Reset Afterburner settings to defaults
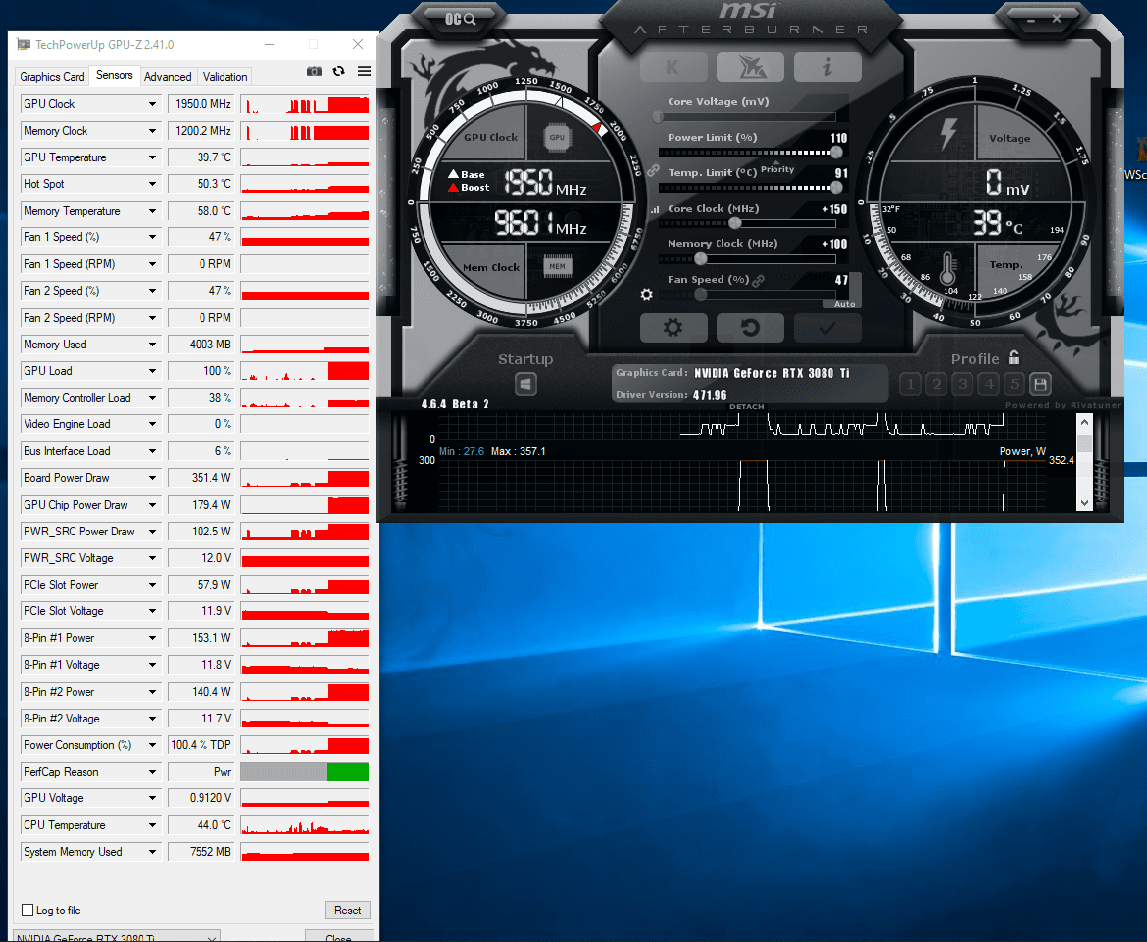The image size is (1147, 942). pyautogui.click(x=751, y=328)
